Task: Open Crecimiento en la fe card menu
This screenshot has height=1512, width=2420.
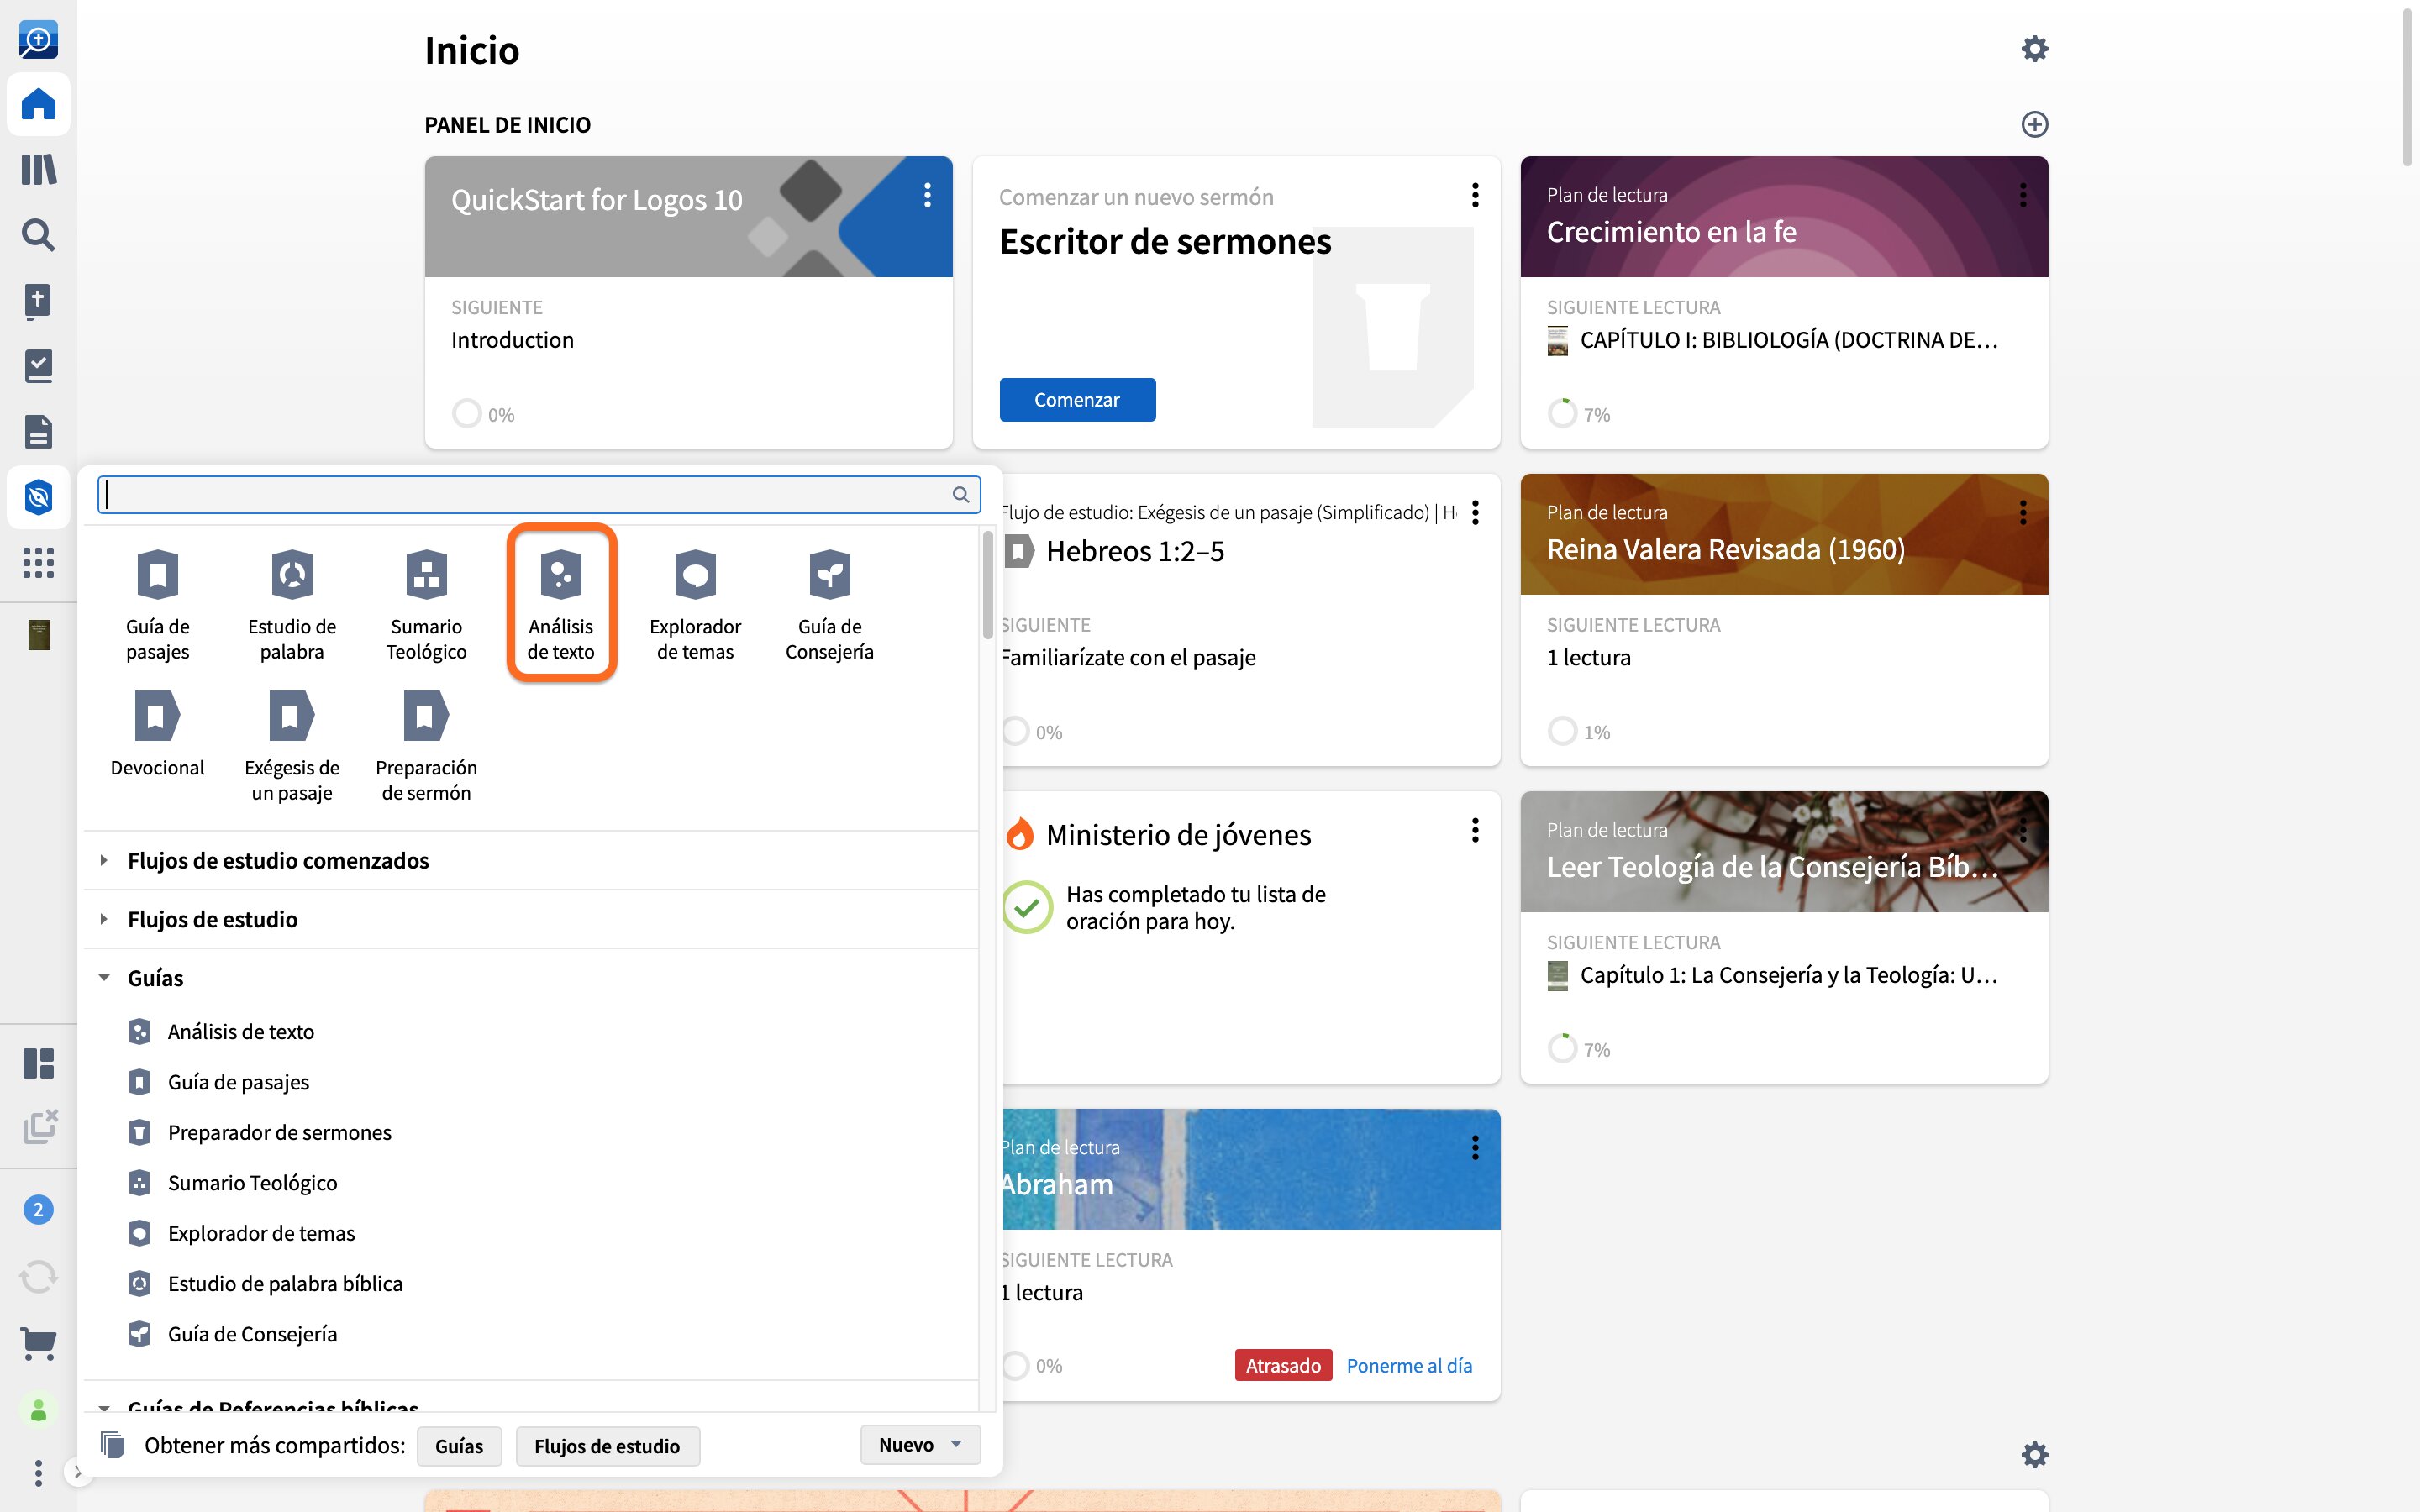Action: click(2023, 195)
